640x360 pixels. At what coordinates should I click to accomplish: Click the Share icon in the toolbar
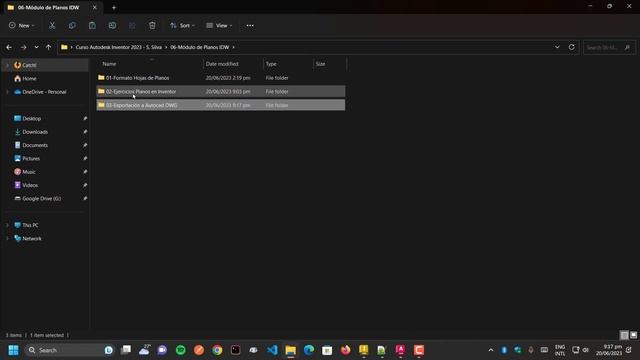(132, 25)
